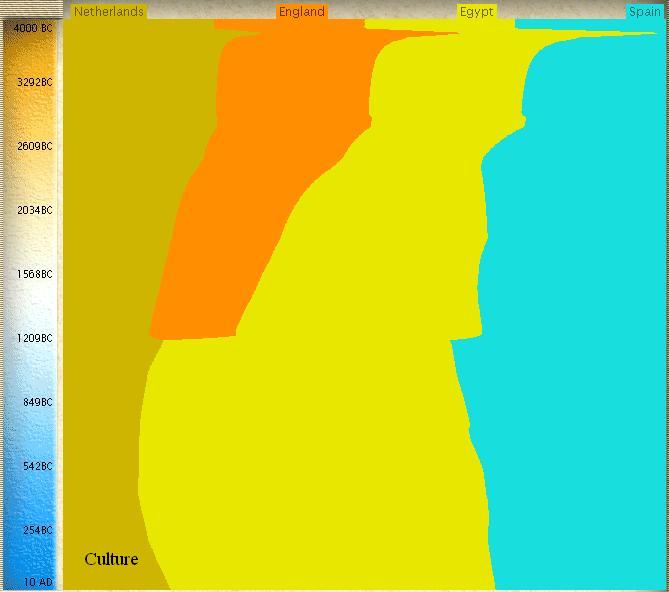Viewport: 669px width, 592px height.
Task: Select the 1209BC date marker
Action: 34,338
